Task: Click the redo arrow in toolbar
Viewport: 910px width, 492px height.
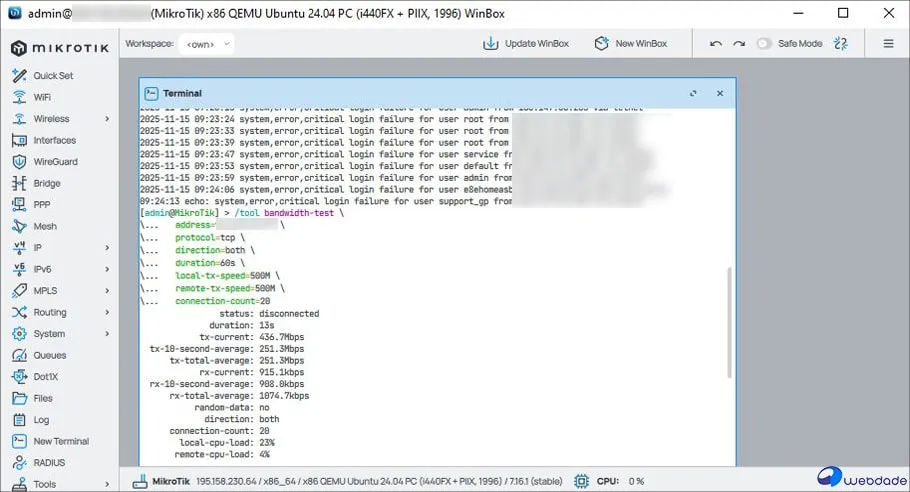Action: [739, 44]
